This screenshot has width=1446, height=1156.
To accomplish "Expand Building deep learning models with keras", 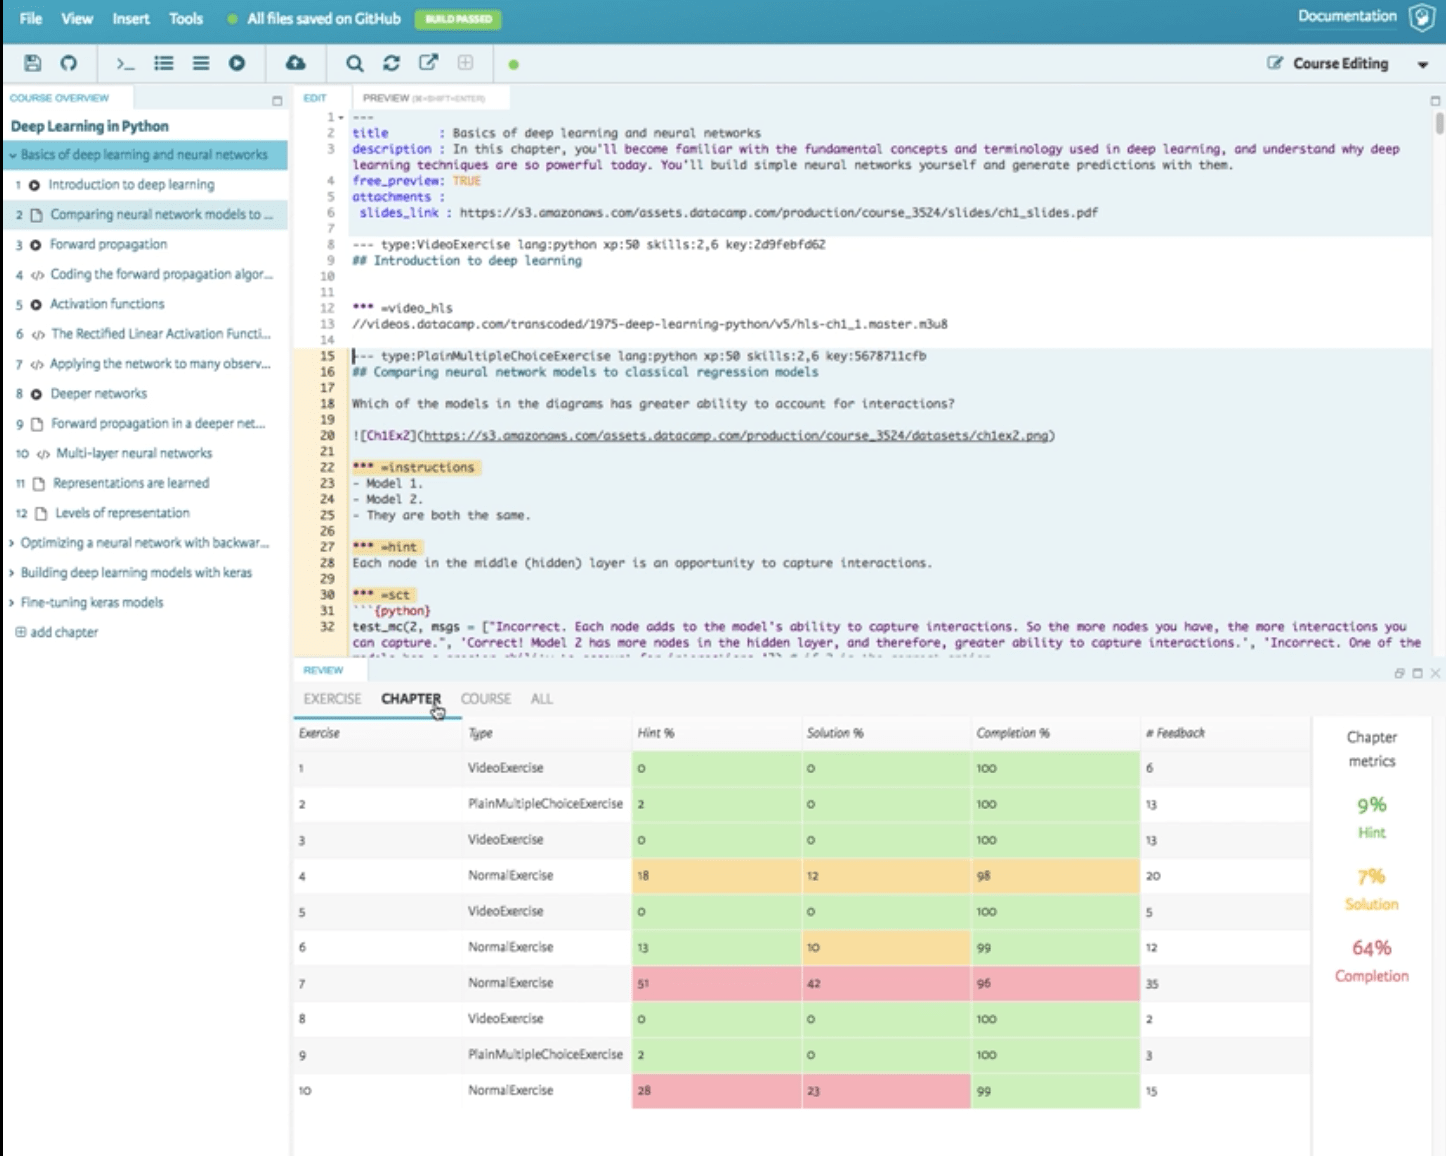I will point(11,573).
